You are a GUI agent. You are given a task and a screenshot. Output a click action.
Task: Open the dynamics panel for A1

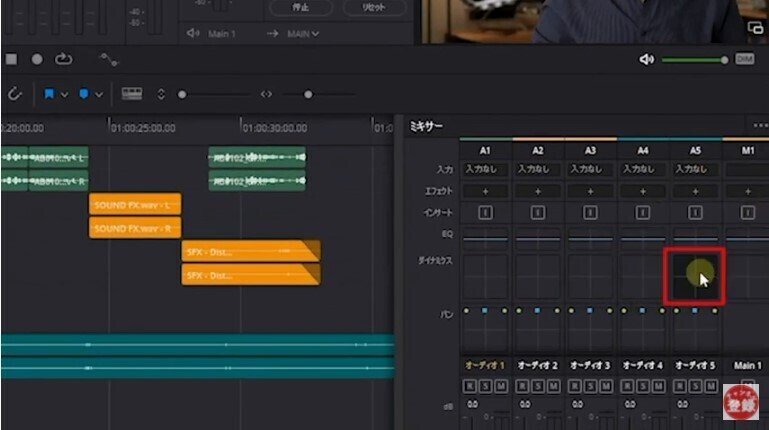click(x=485, y=276)
